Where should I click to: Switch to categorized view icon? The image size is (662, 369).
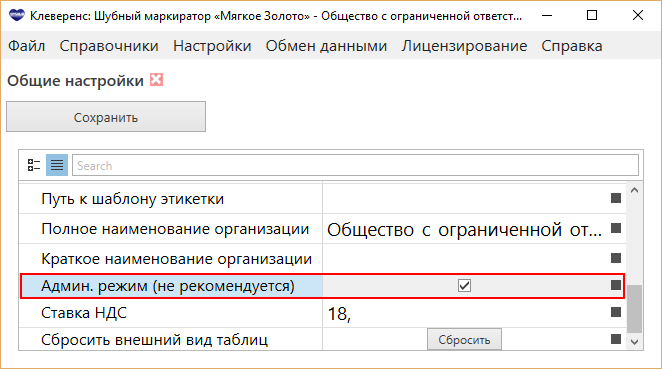(x=34, y=165)
